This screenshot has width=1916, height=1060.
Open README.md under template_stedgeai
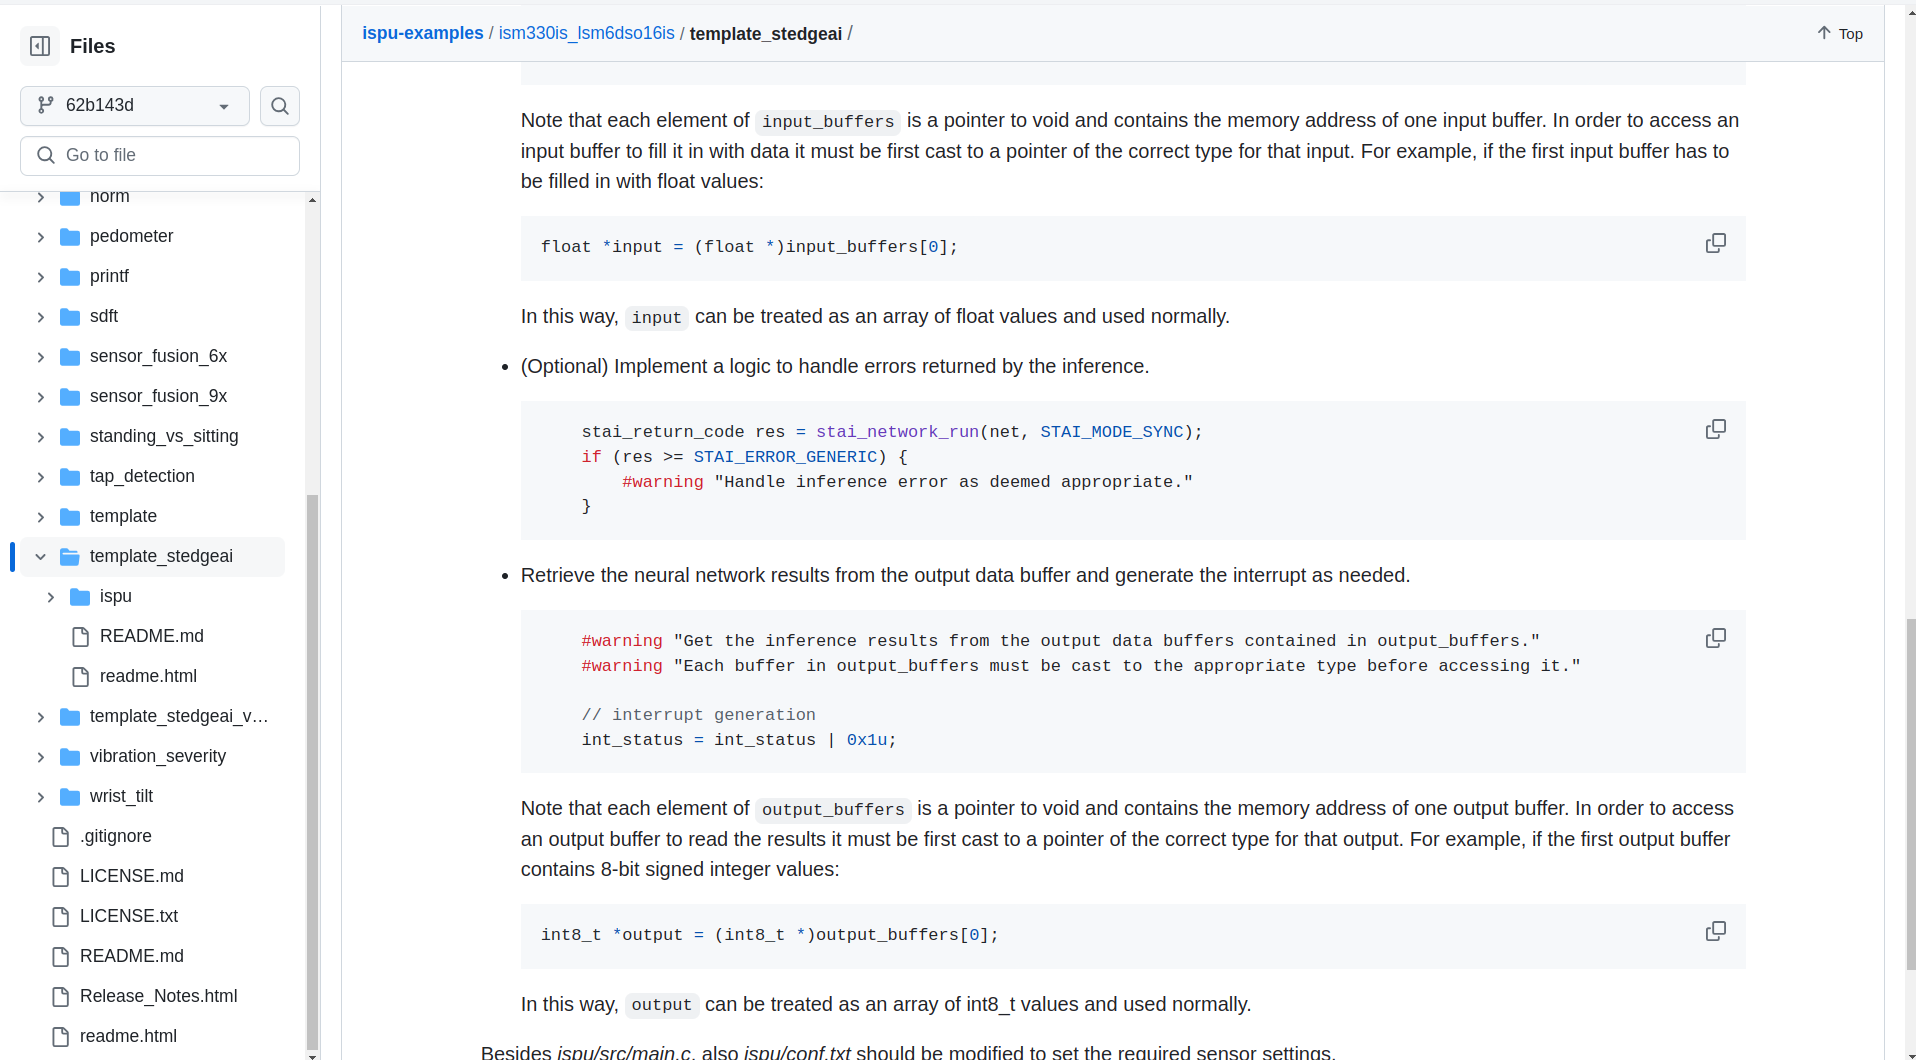click(151, 636)
